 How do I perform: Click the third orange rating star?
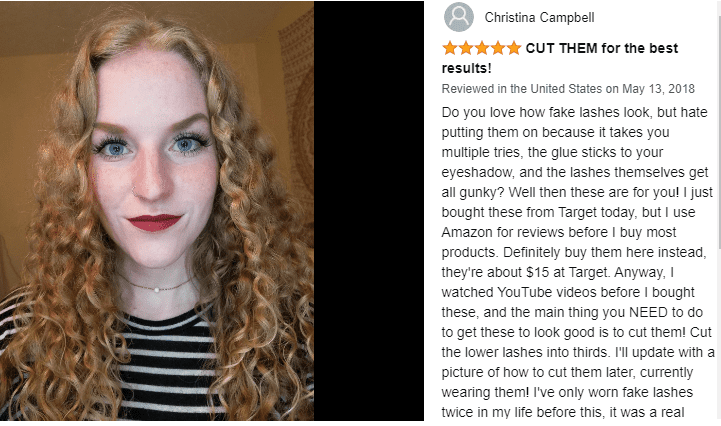(x=481, y=48)
